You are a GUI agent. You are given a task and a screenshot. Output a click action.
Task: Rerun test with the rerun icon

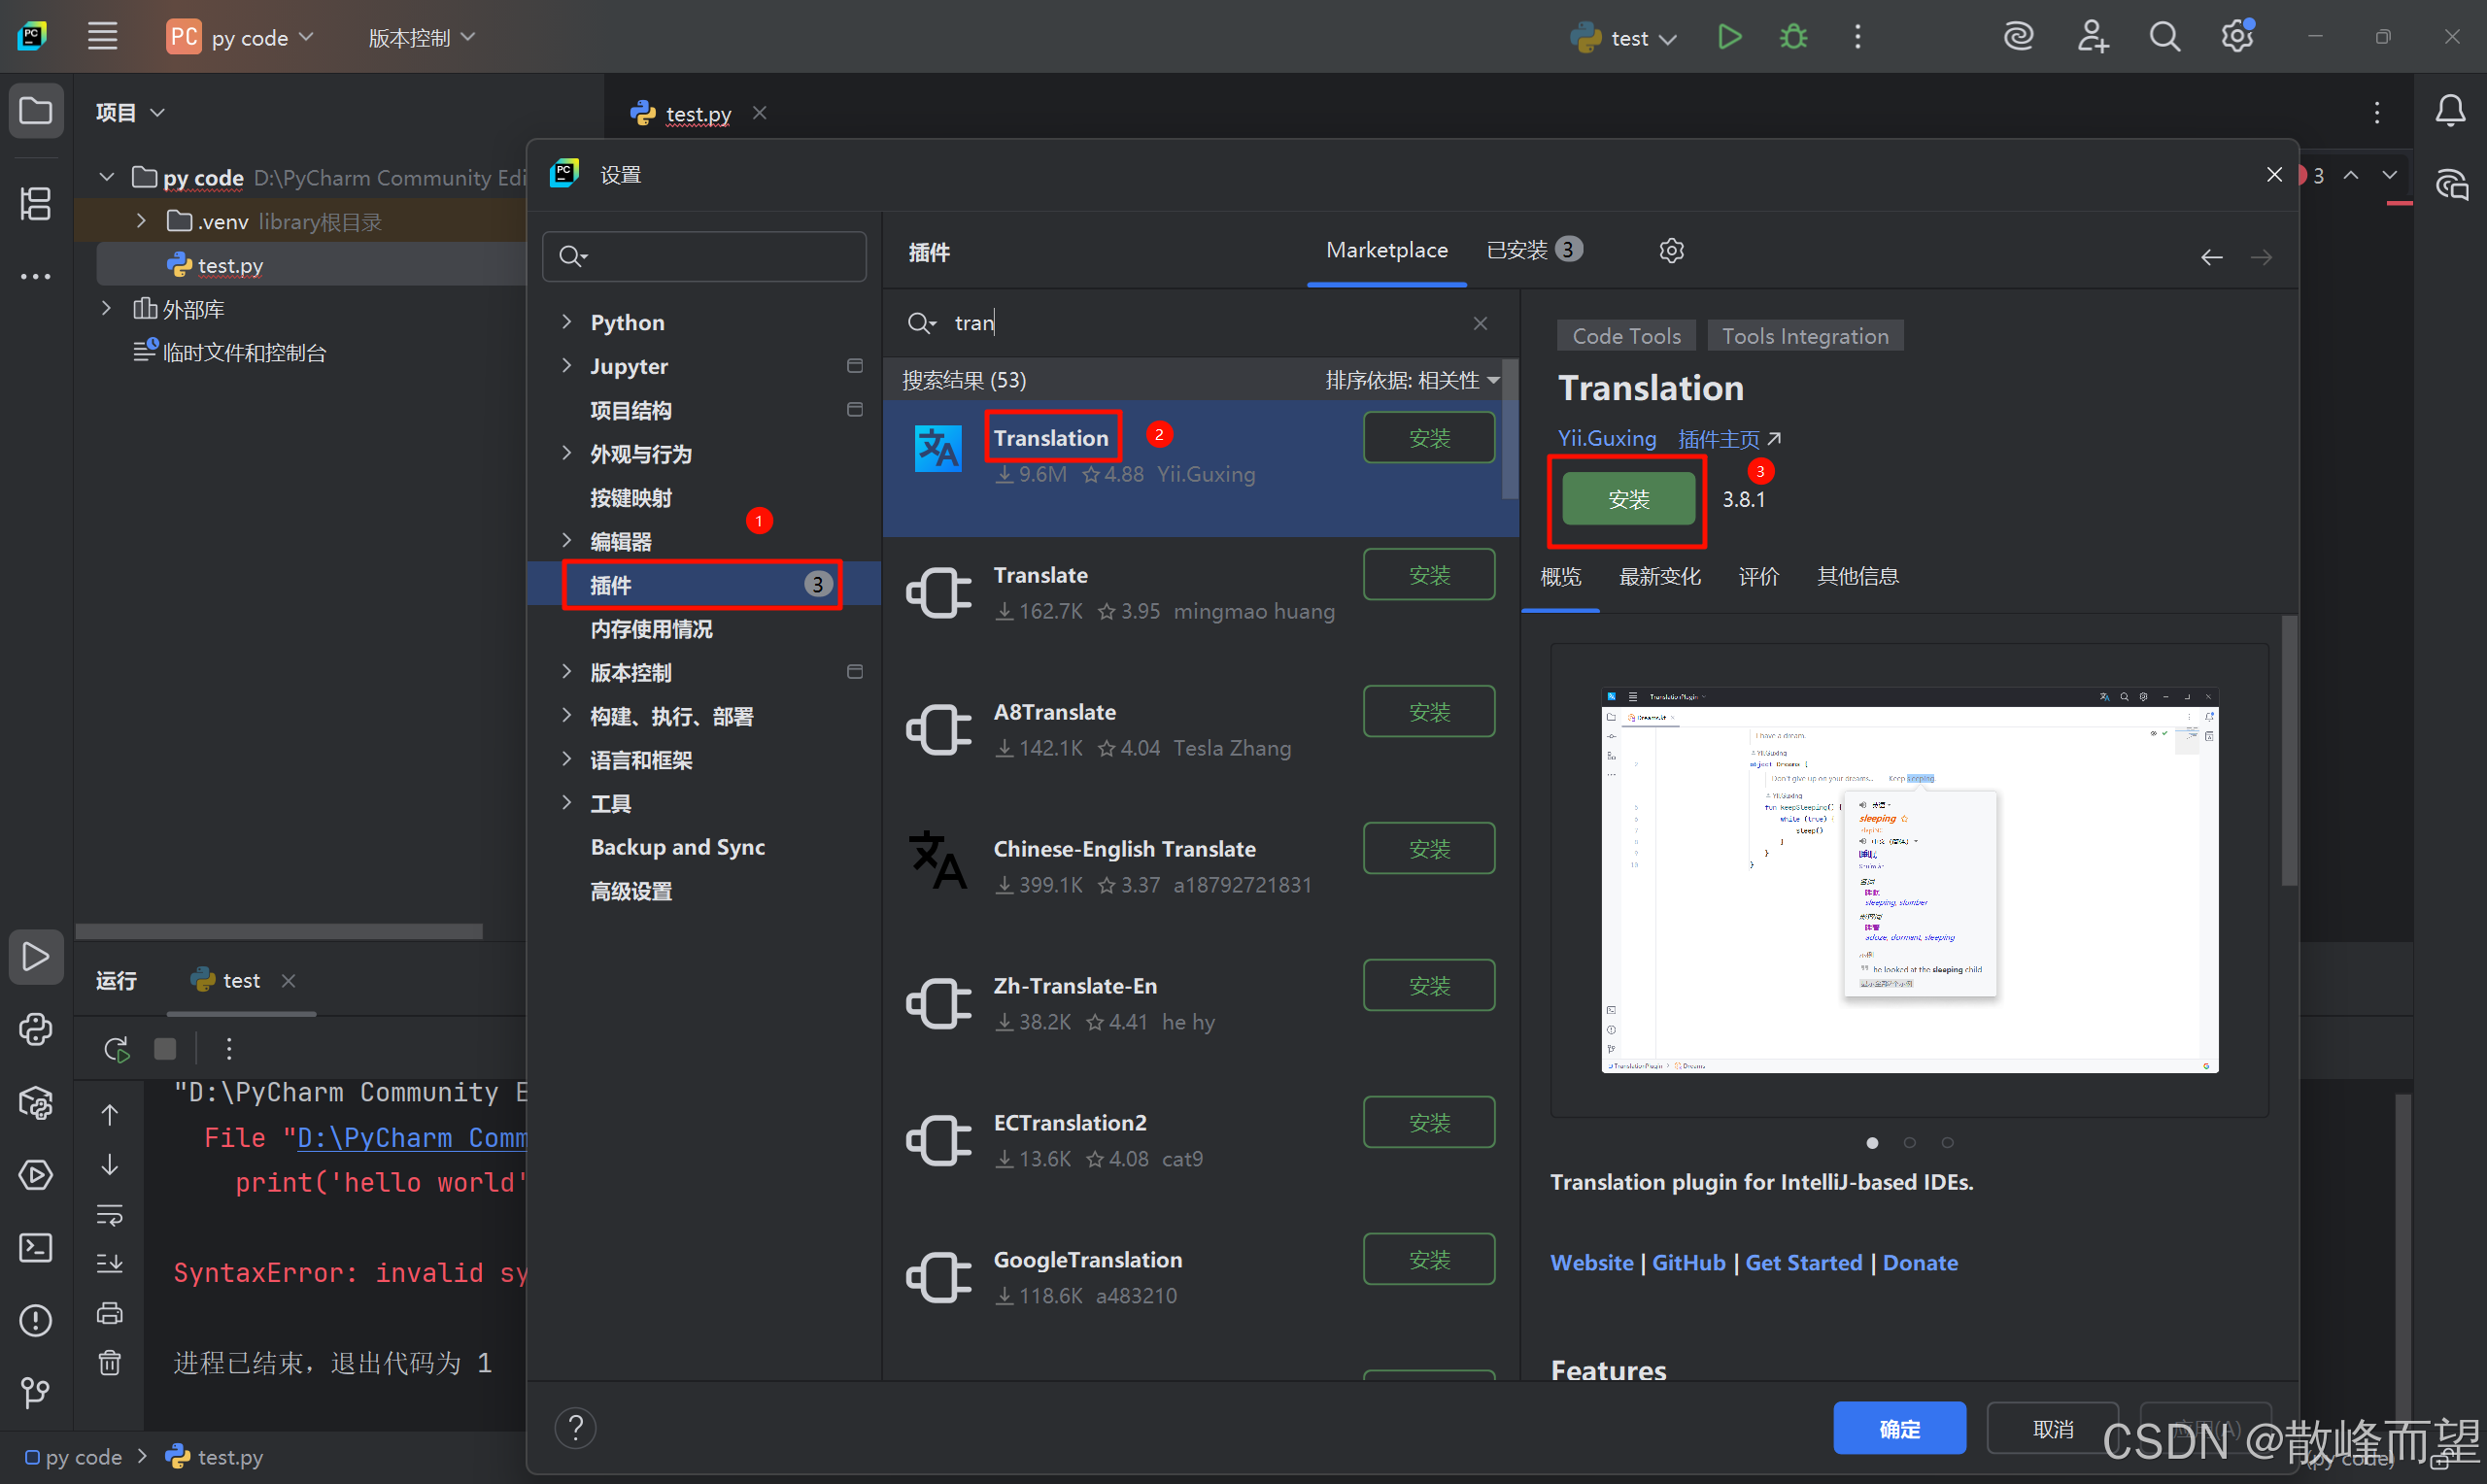pyautogui.click(x=116, y=1048)
